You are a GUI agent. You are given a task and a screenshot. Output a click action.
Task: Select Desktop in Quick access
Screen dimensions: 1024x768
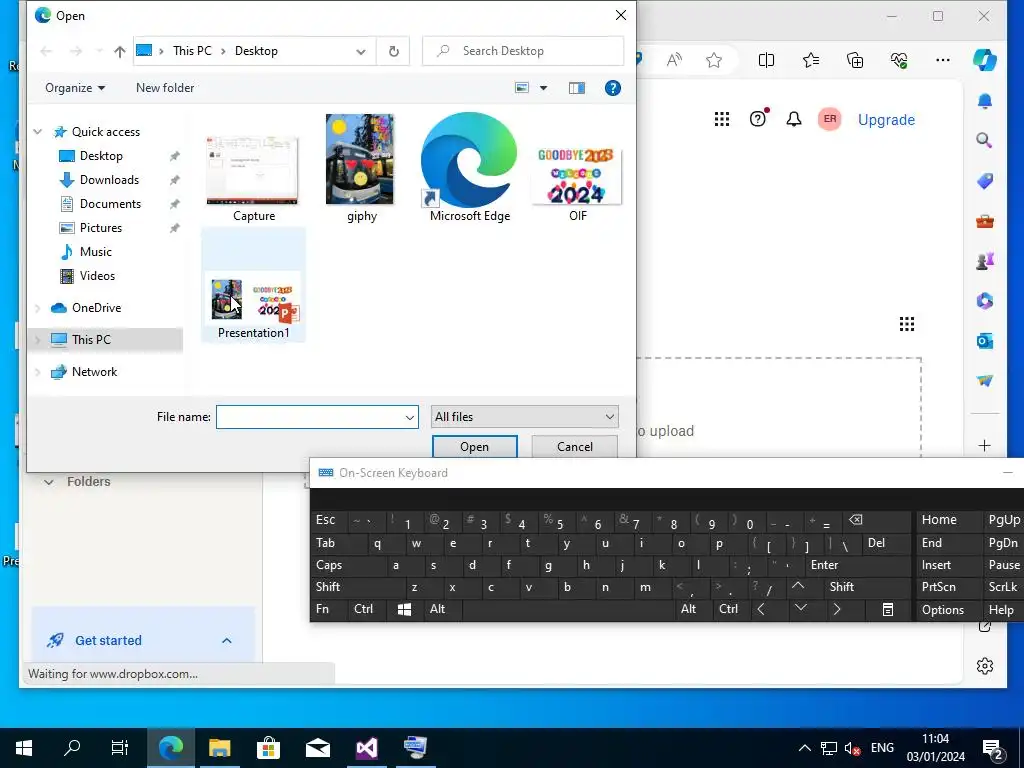coord(101,156)
